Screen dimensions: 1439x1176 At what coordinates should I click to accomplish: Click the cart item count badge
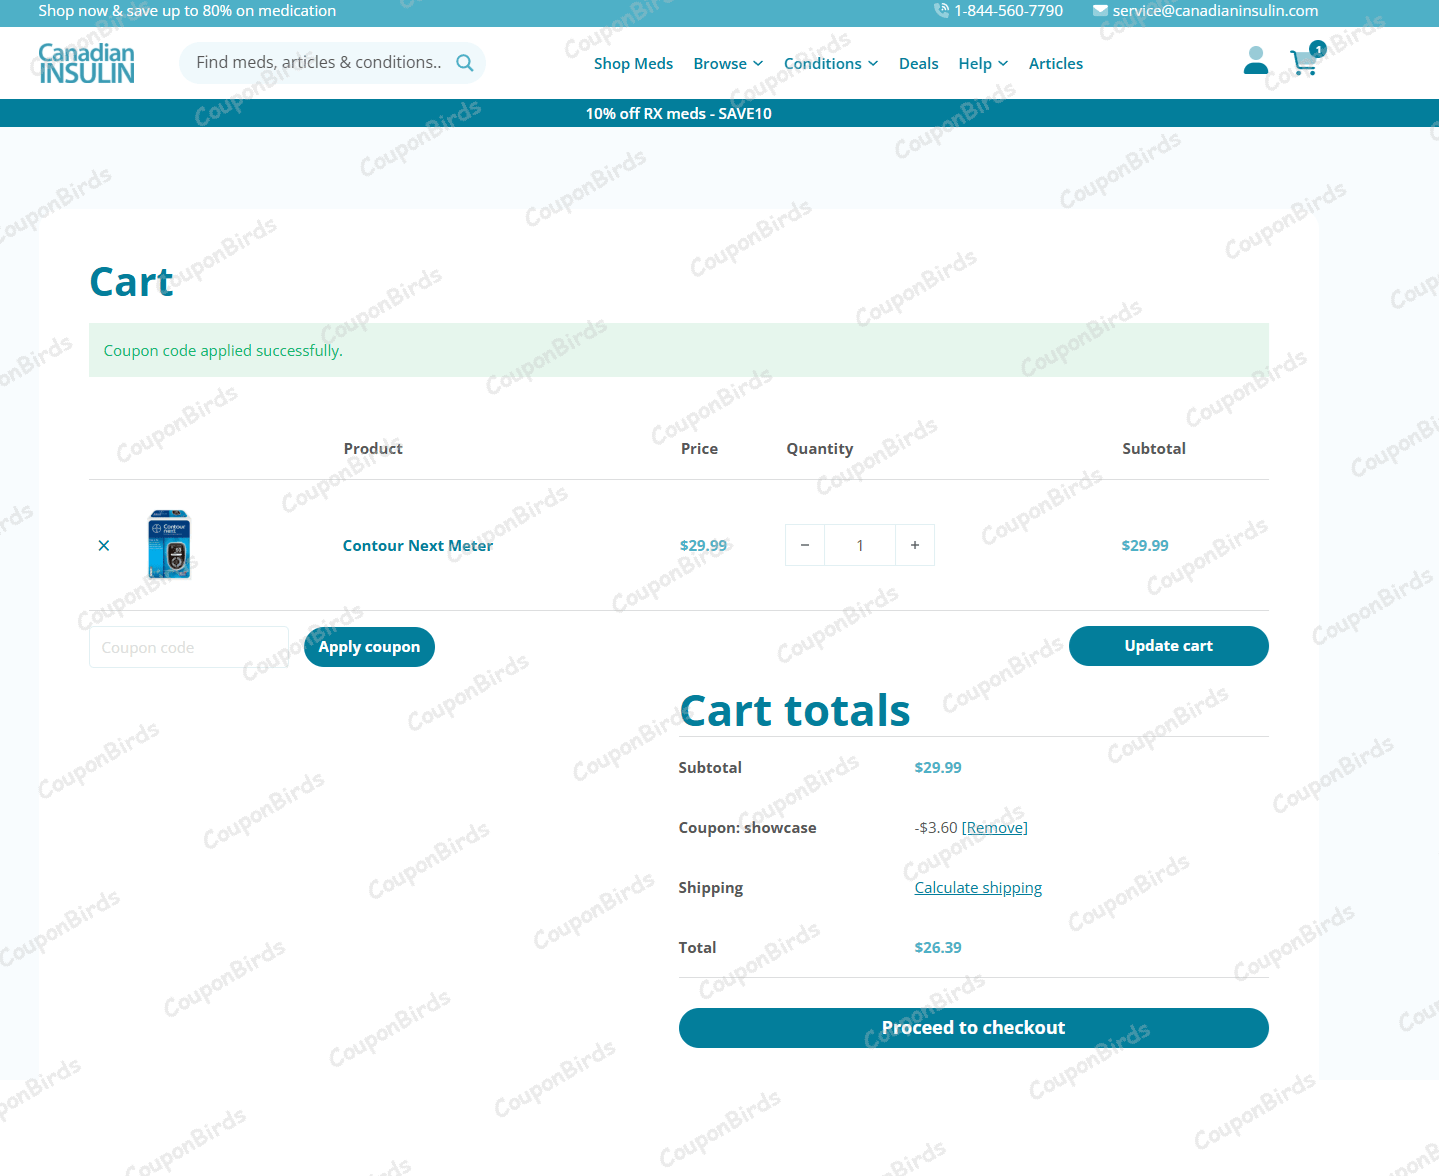click(1318, 49)
